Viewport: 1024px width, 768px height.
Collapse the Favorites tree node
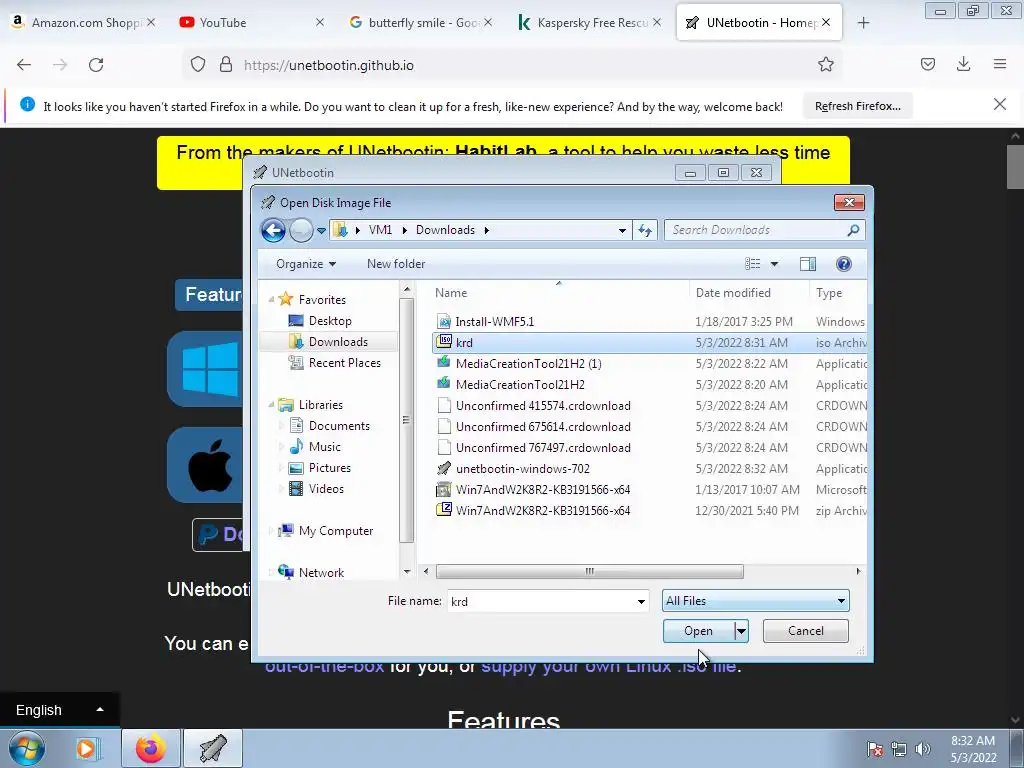tap(272, 299)
